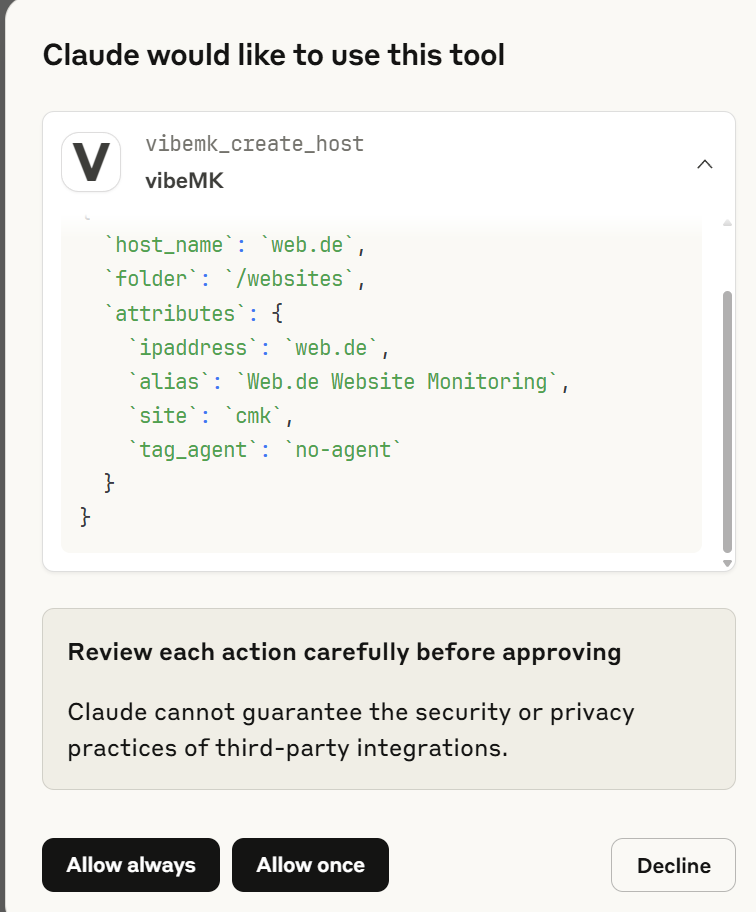Click the site cmk parameter line

click(x=213, y=416)
